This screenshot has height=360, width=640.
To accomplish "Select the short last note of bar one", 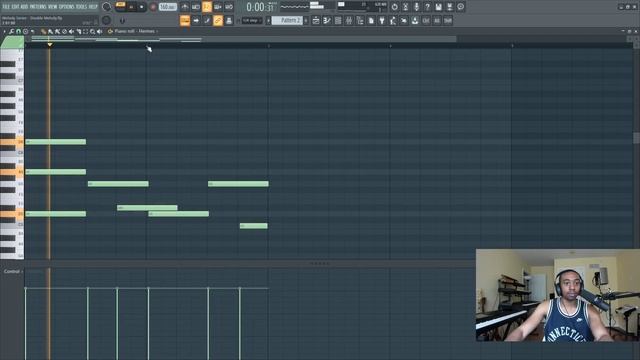I will (253, 226).
